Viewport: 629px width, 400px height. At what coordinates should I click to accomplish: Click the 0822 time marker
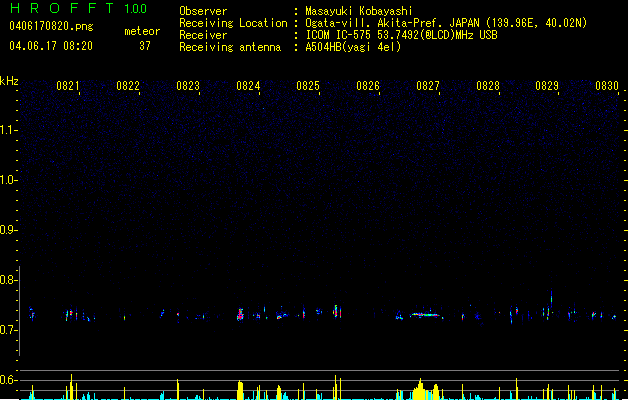(128, 86)
